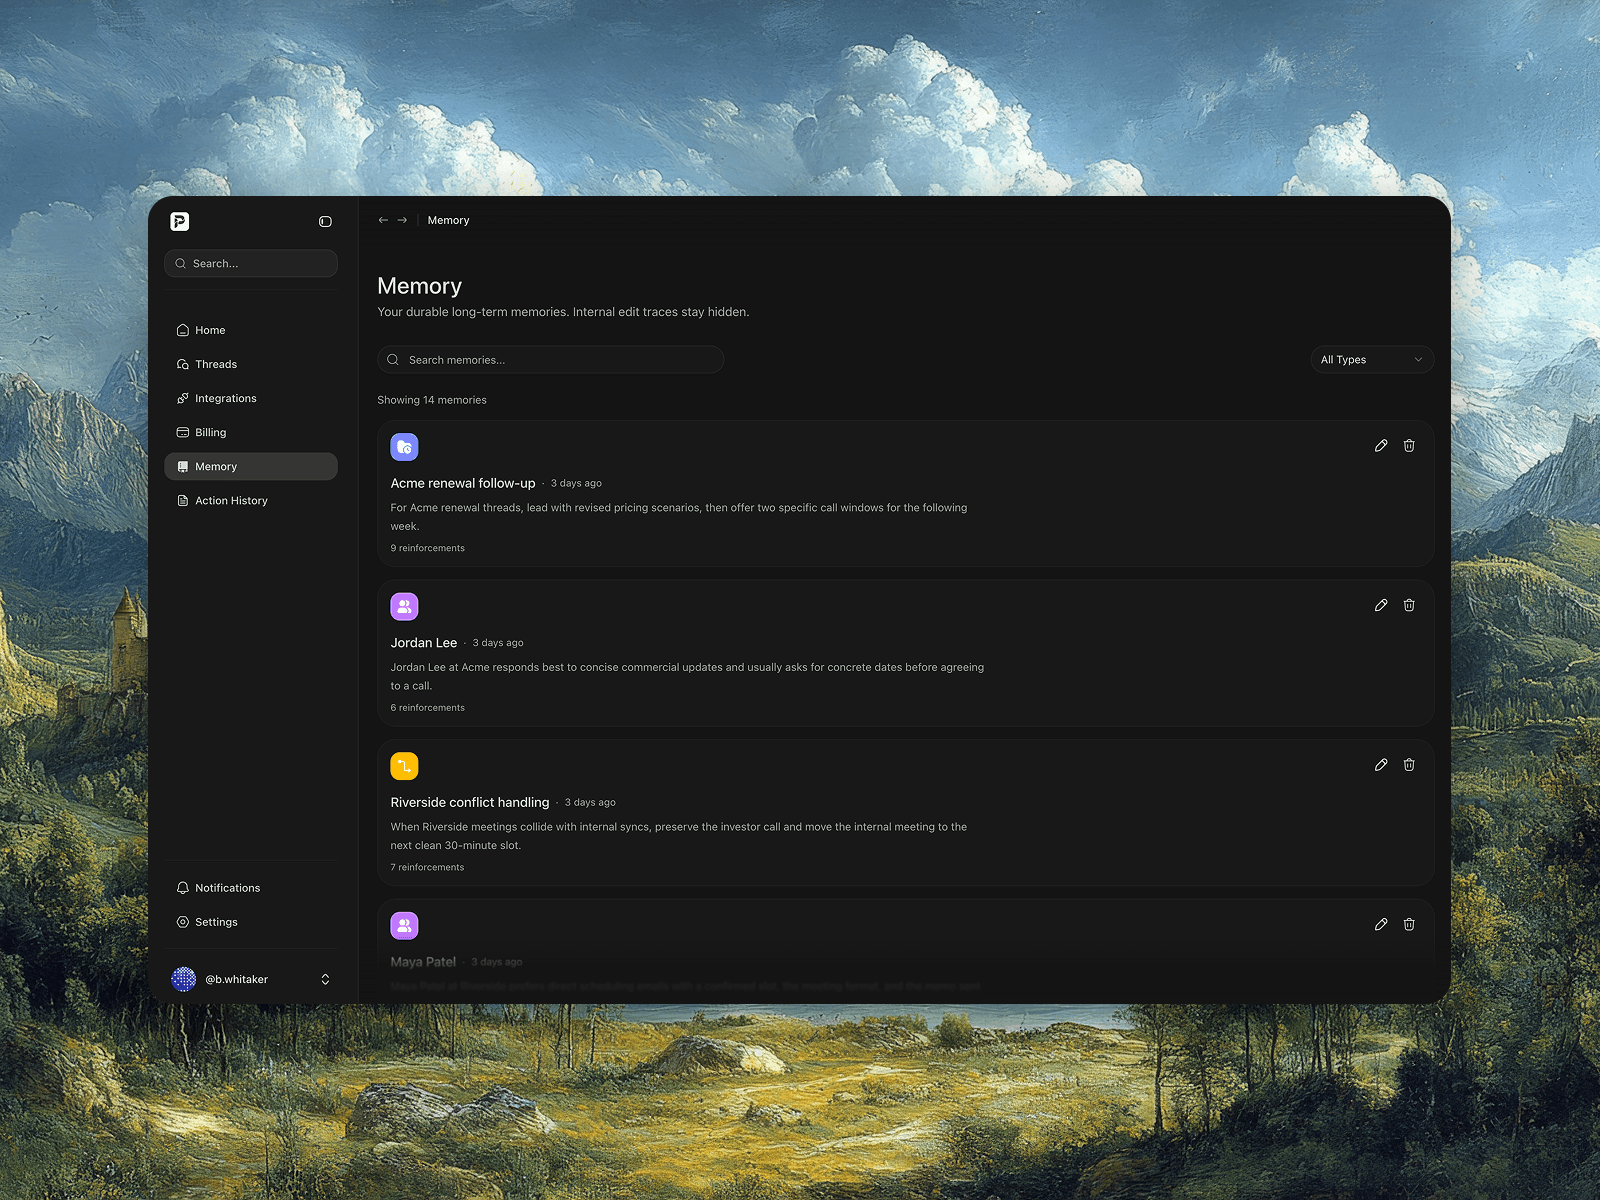Open the Home page
Viewport: 1600px width, 1200px height.
(x=251, y=330)
